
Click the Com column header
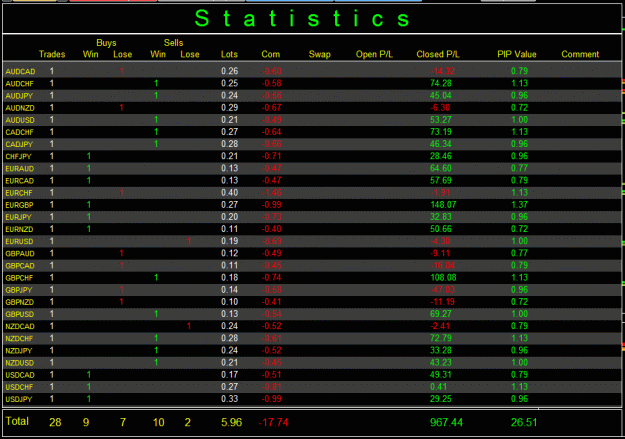[x=271, y=54]
